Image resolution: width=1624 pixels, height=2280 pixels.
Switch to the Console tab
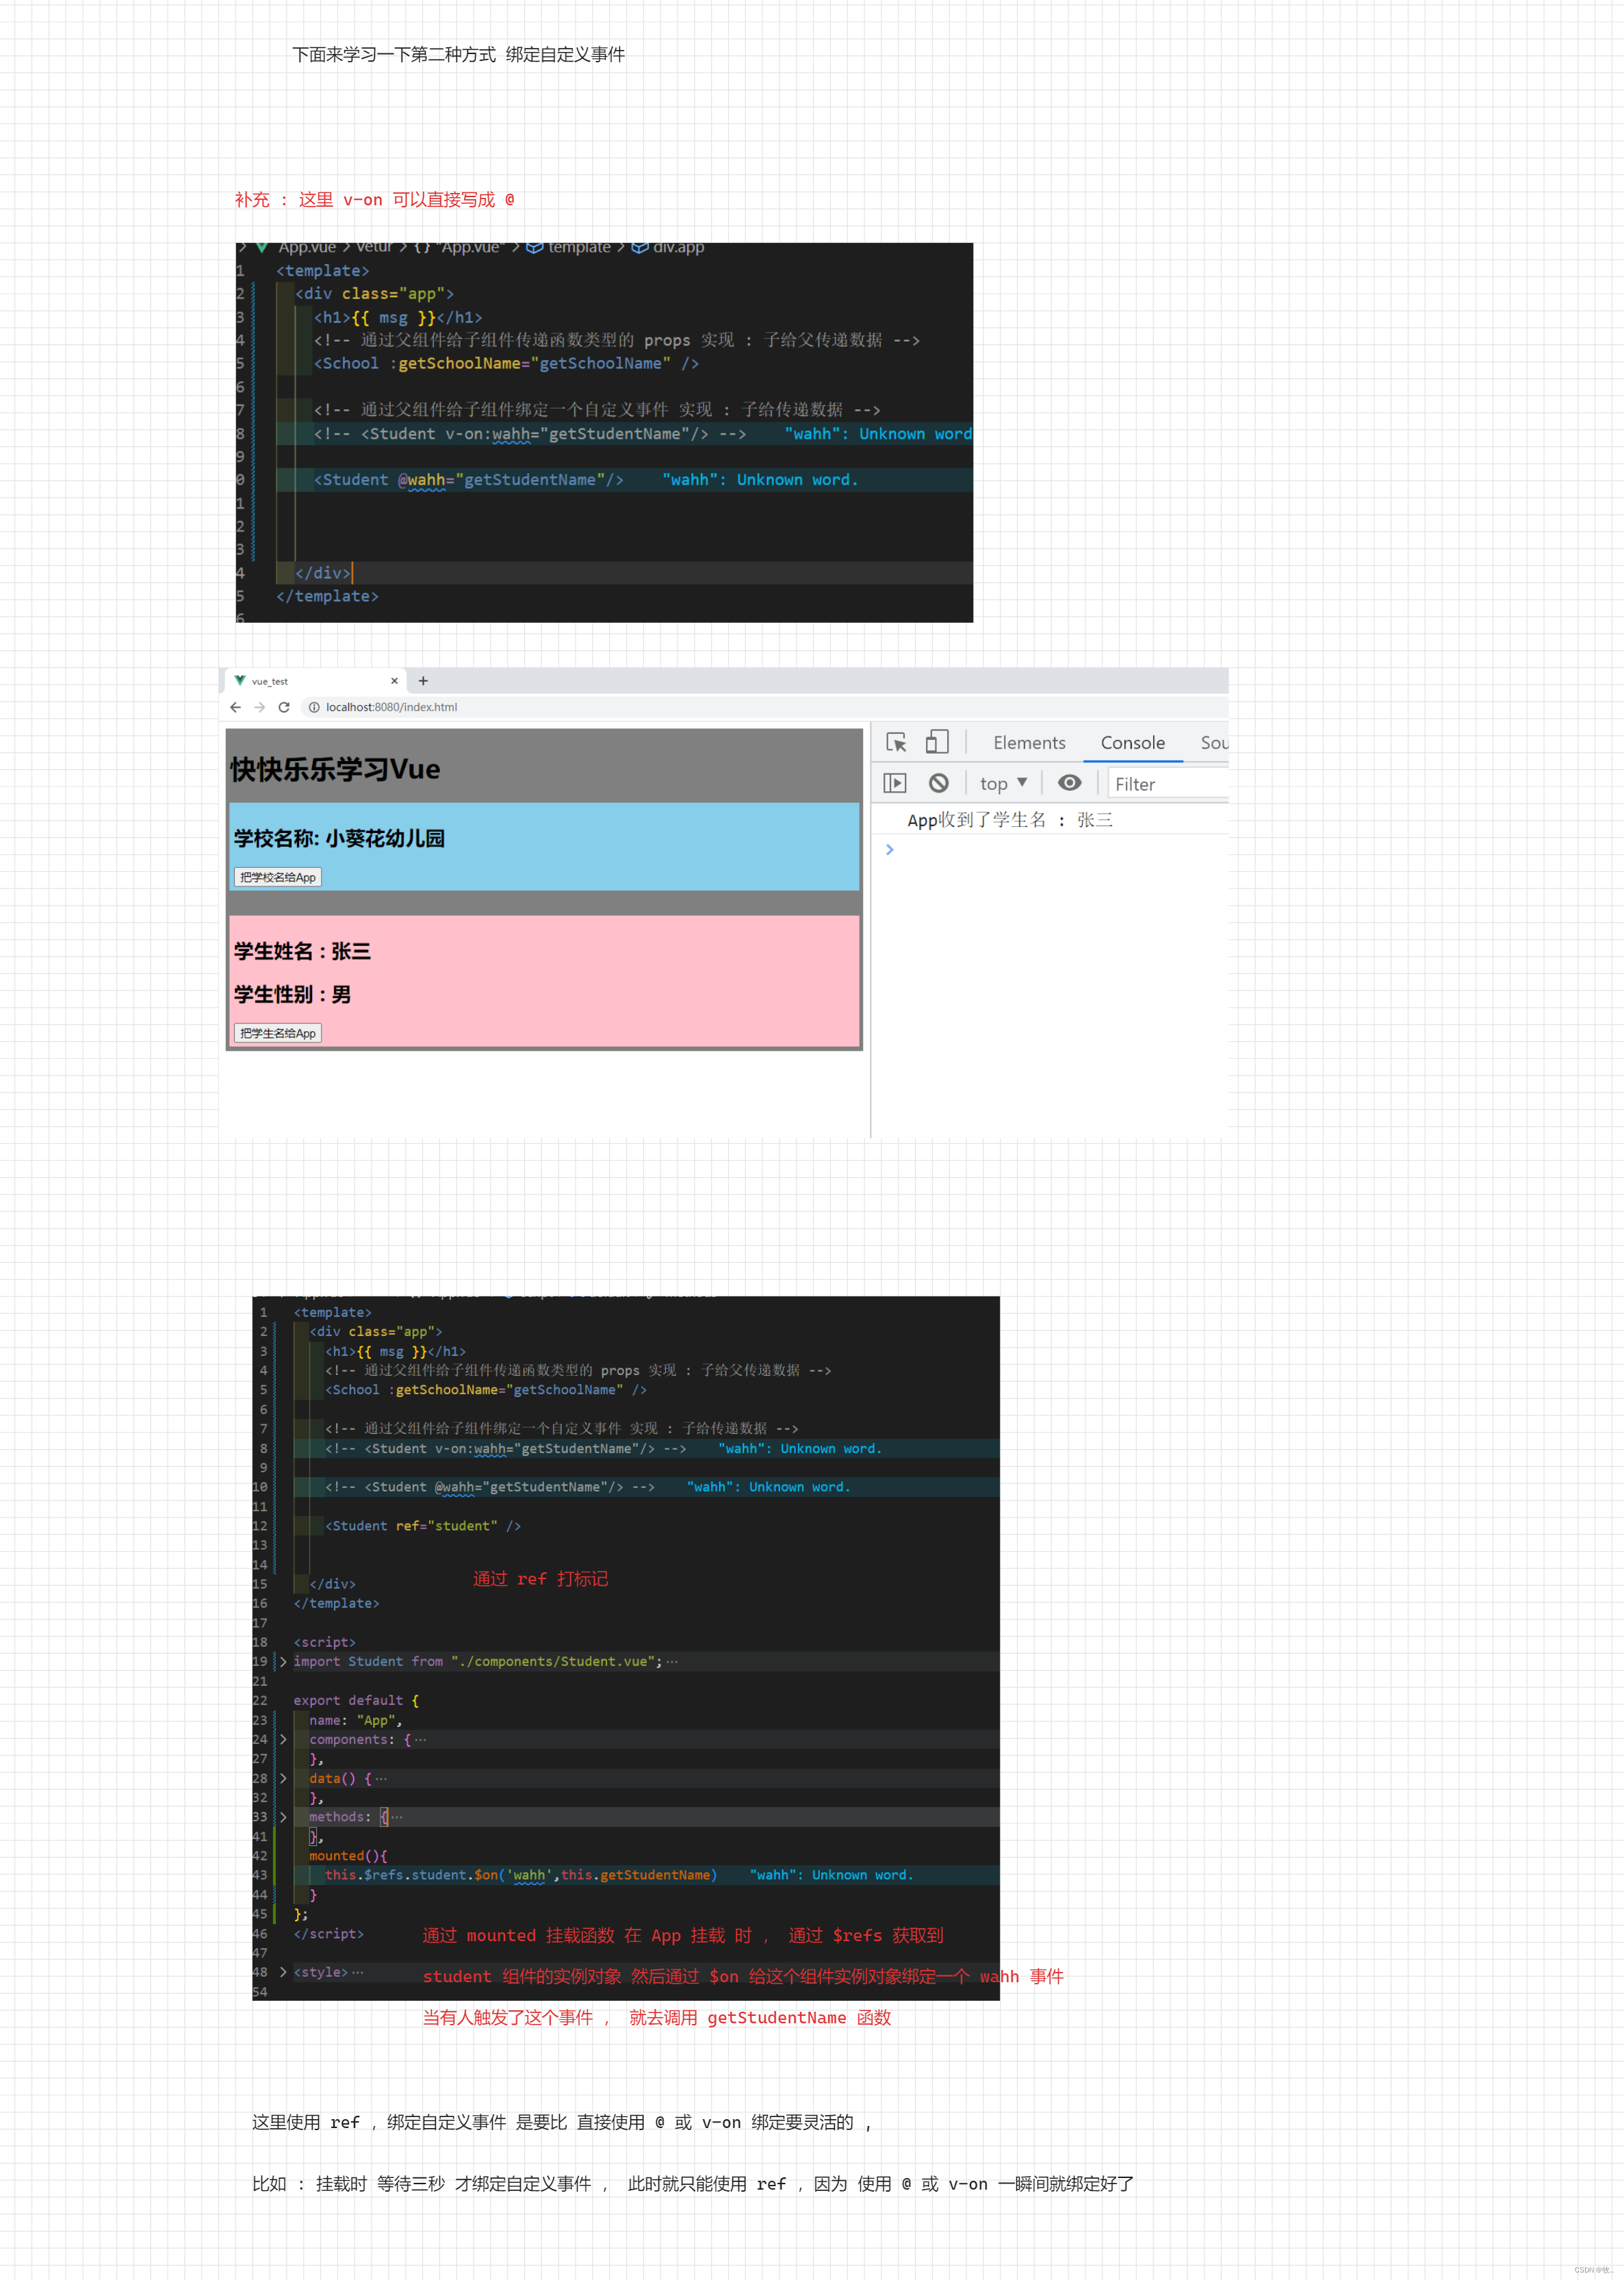(1133, 743)
